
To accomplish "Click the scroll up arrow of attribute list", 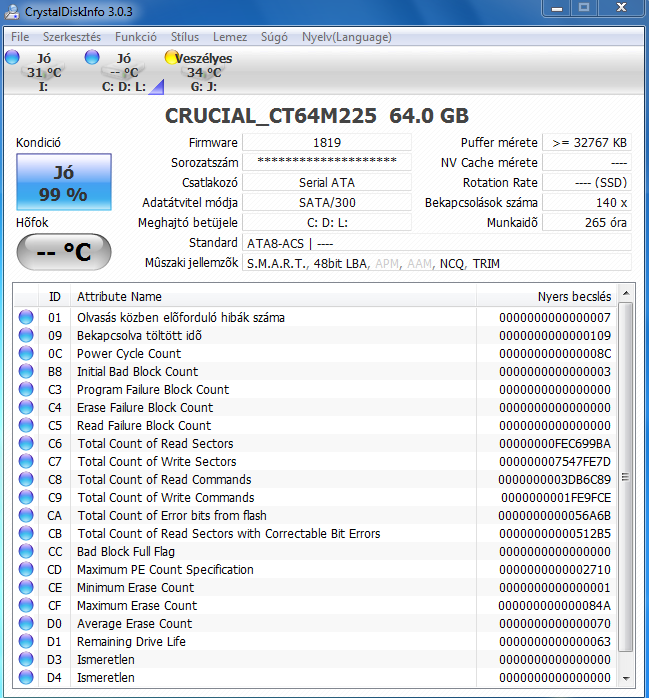I will pos(626,293).
